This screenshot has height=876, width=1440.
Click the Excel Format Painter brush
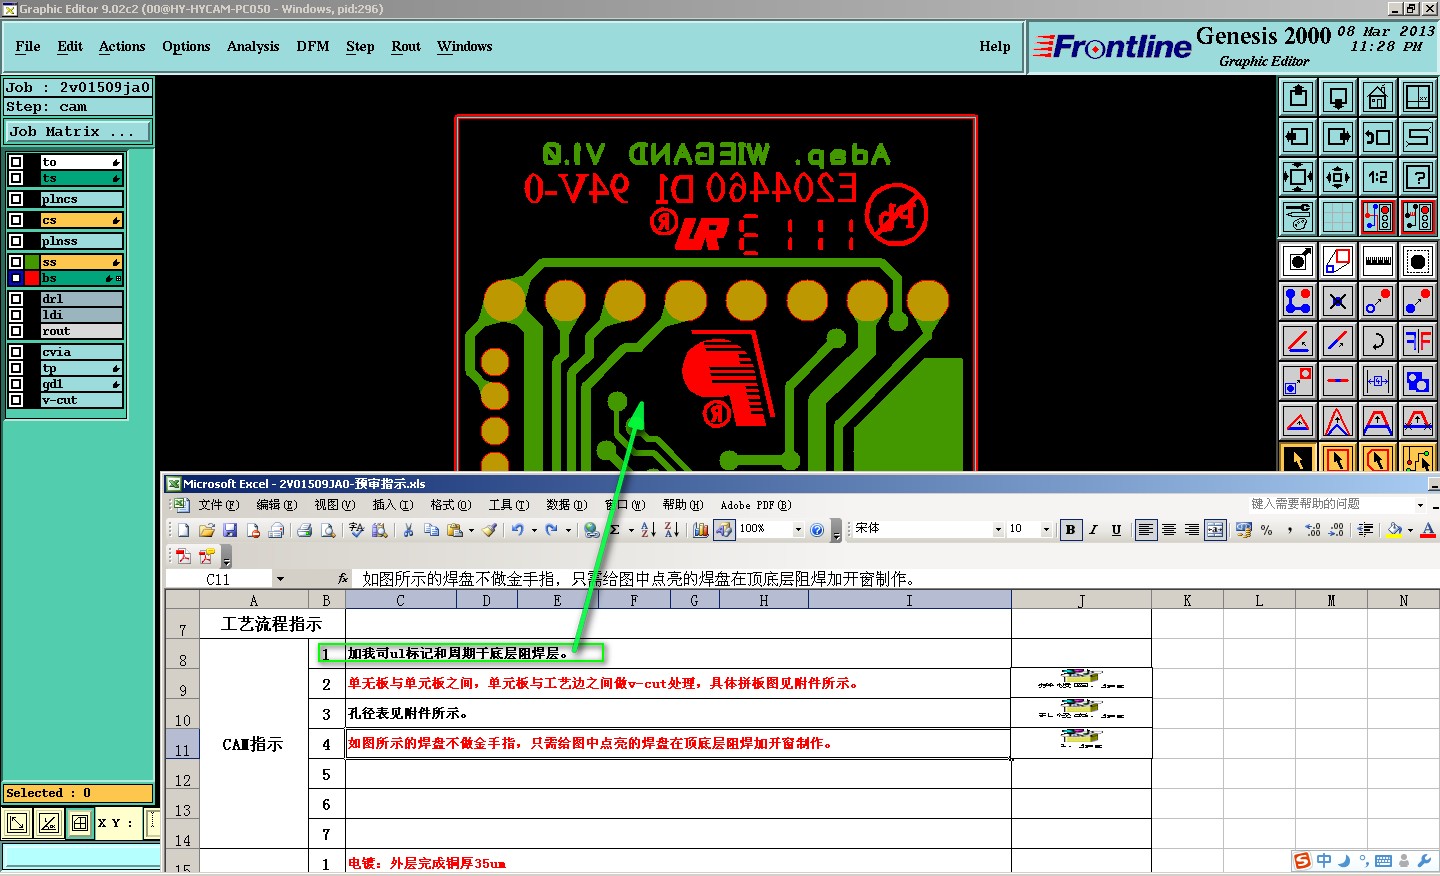[489, 530]
